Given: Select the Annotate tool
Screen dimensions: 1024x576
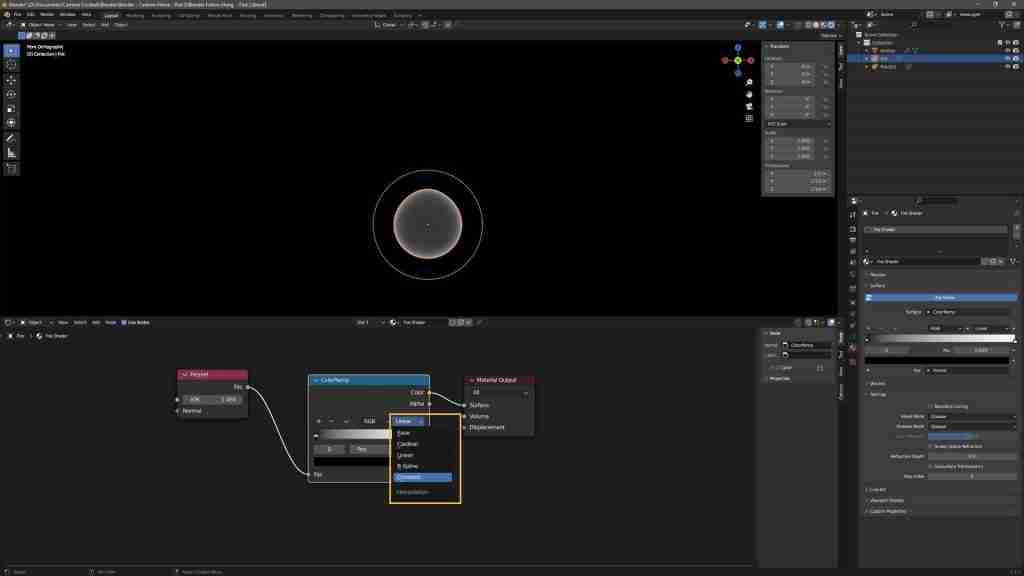Looking at the screenshot, I should click(11, 138).
